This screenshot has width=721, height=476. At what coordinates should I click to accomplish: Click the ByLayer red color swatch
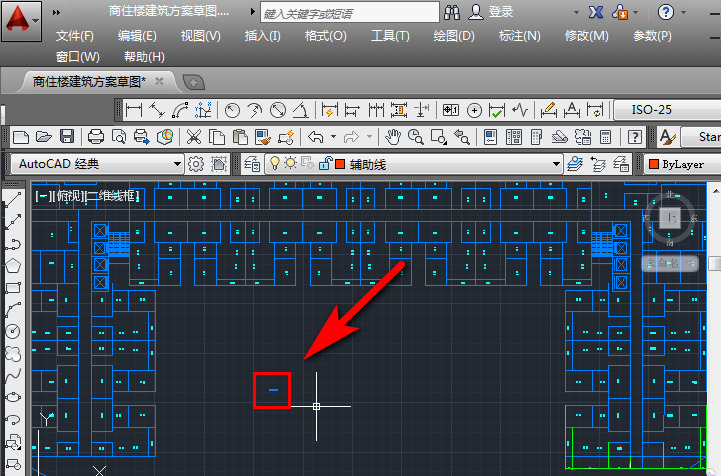(x=653, y=164)
